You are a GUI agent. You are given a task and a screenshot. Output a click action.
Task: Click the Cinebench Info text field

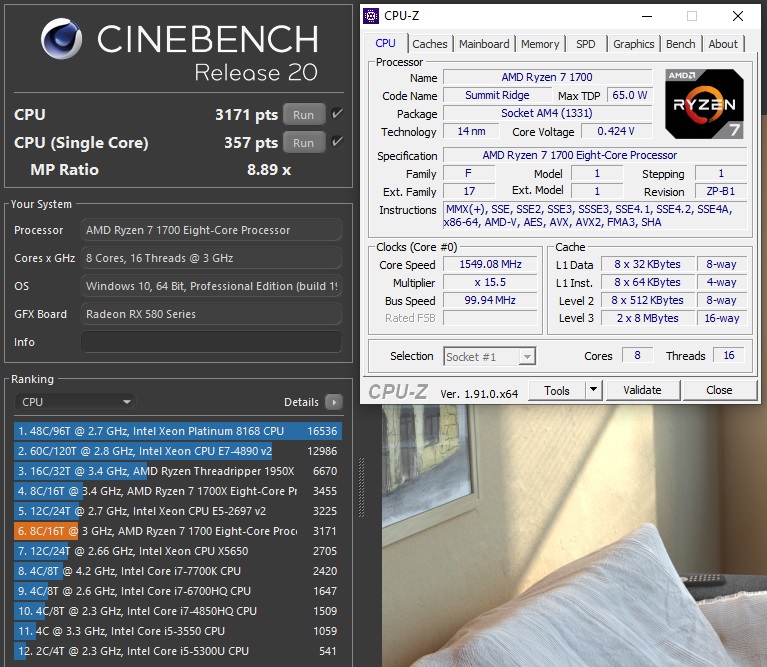[x=211, y=342]
